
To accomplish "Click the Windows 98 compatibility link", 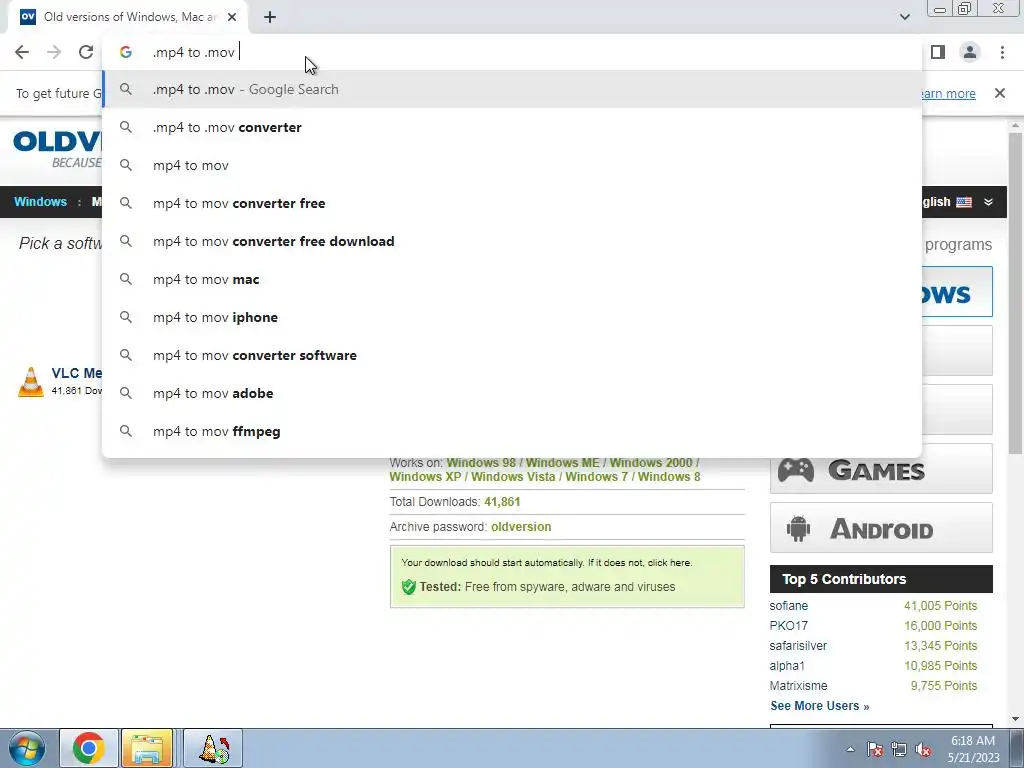I will tap(481, 462).
